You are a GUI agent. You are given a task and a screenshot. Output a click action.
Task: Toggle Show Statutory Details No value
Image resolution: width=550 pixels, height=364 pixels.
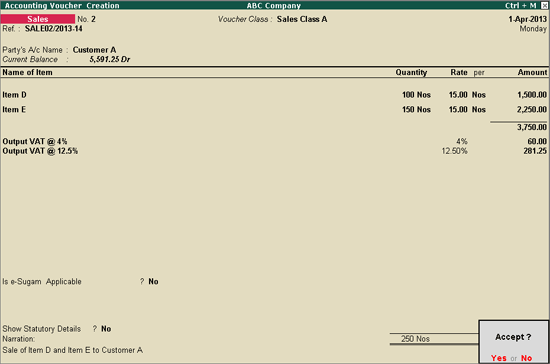tap(106, 329)
